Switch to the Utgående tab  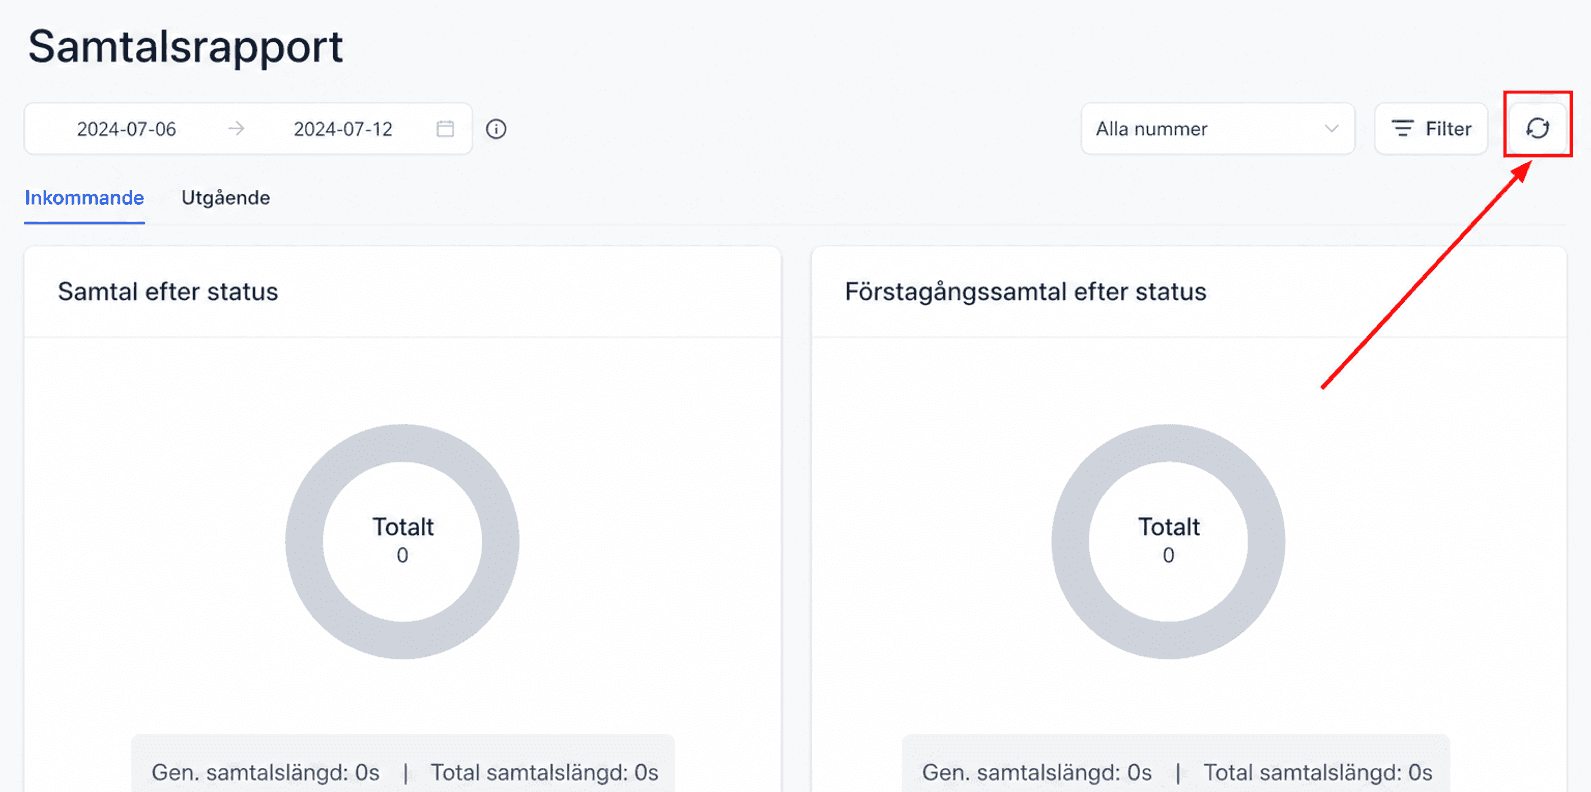[x=226, y=198]
